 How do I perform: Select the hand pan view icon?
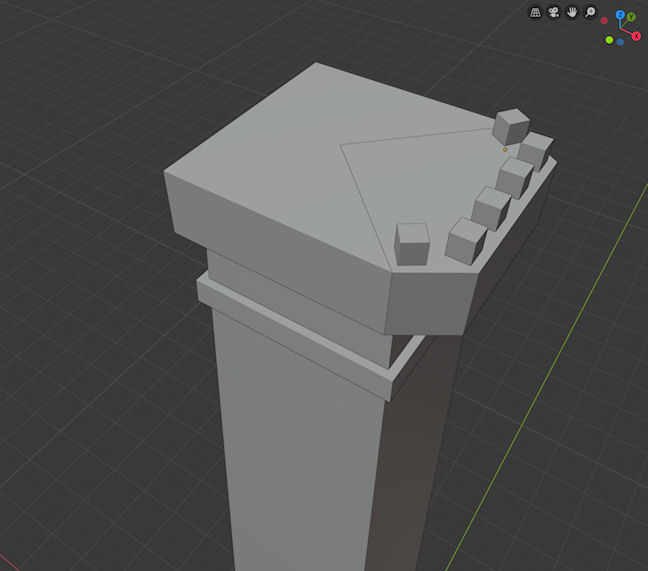572,13
